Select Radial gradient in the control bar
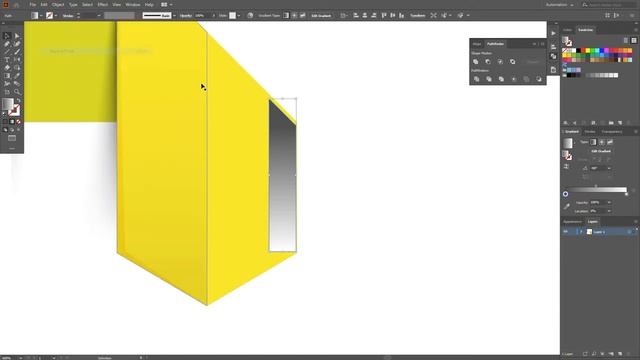640x360 pixels. point(294,16)
